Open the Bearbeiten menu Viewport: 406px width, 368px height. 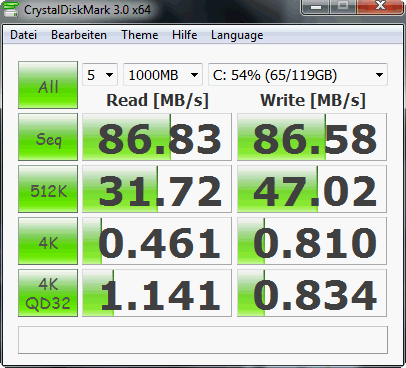point(79,35)
